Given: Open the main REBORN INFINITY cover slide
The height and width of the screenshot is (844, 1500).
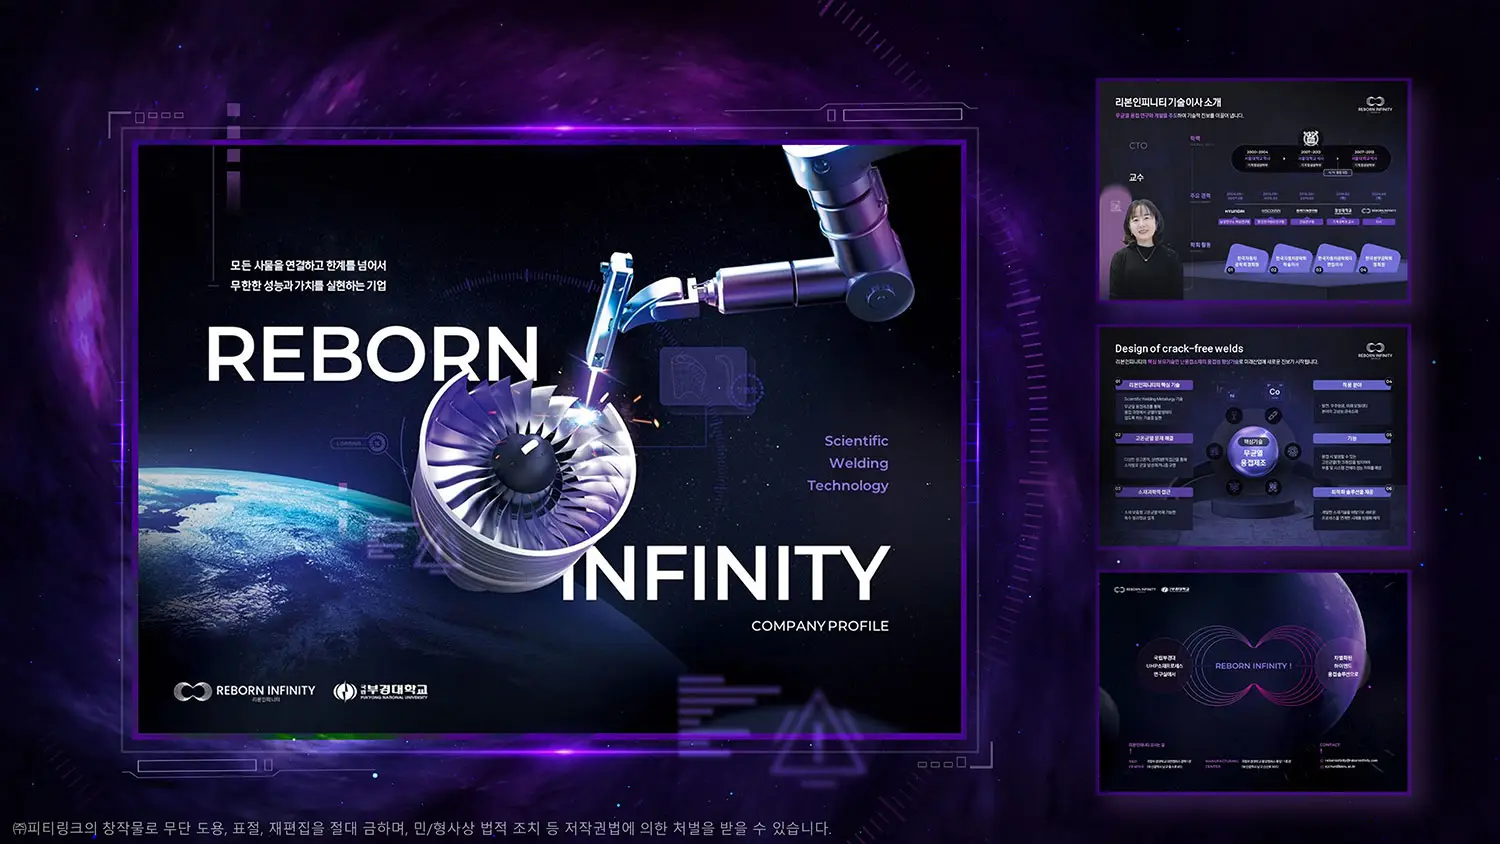Looking at the screenshot, I should pyautogui.click(x=550, y=439).
